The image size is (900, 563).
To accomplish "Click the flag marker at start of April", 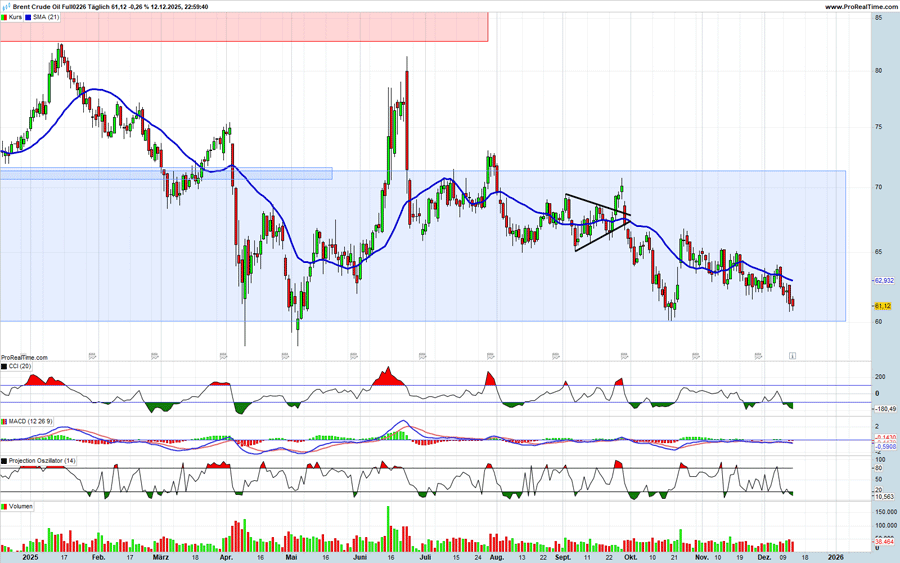I will click(x=223, y=353).
